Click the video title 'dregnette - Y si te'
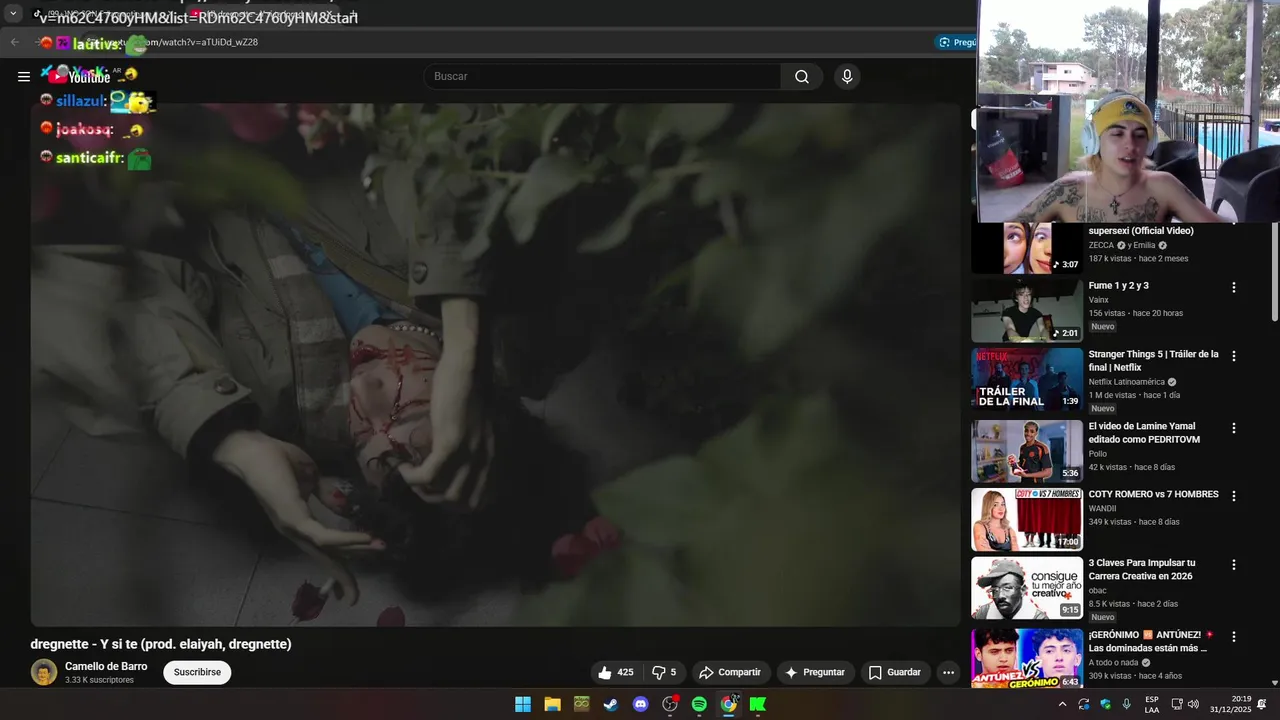Screen dimensions: 1280x720 tap(161, 644)
